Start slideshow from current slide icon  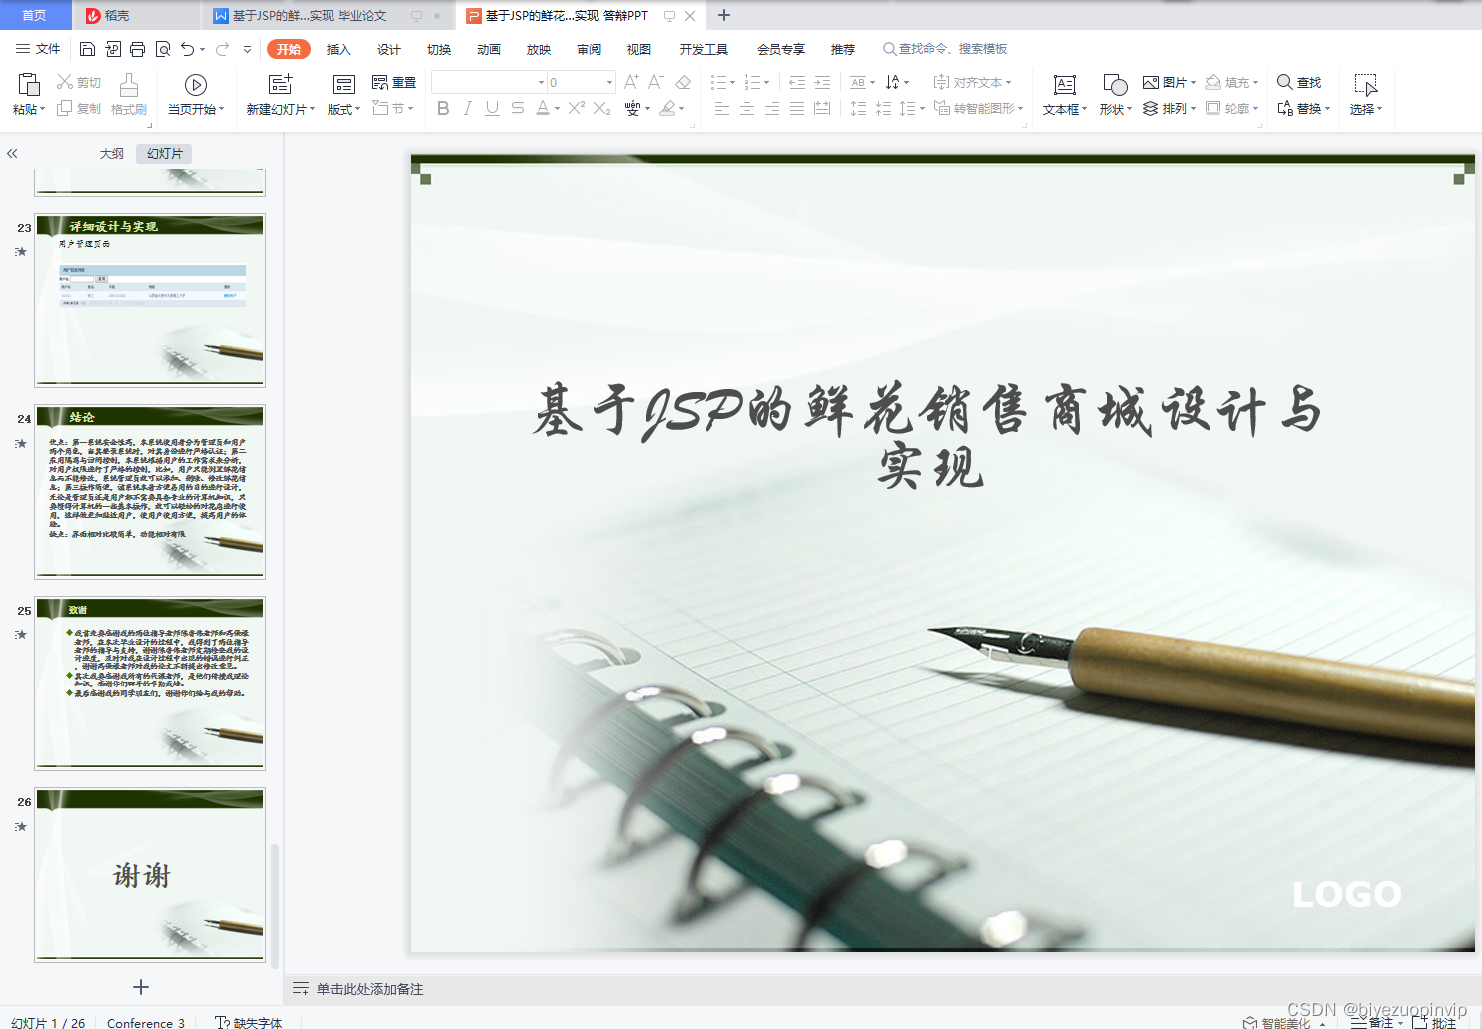[x=196, y=85]
